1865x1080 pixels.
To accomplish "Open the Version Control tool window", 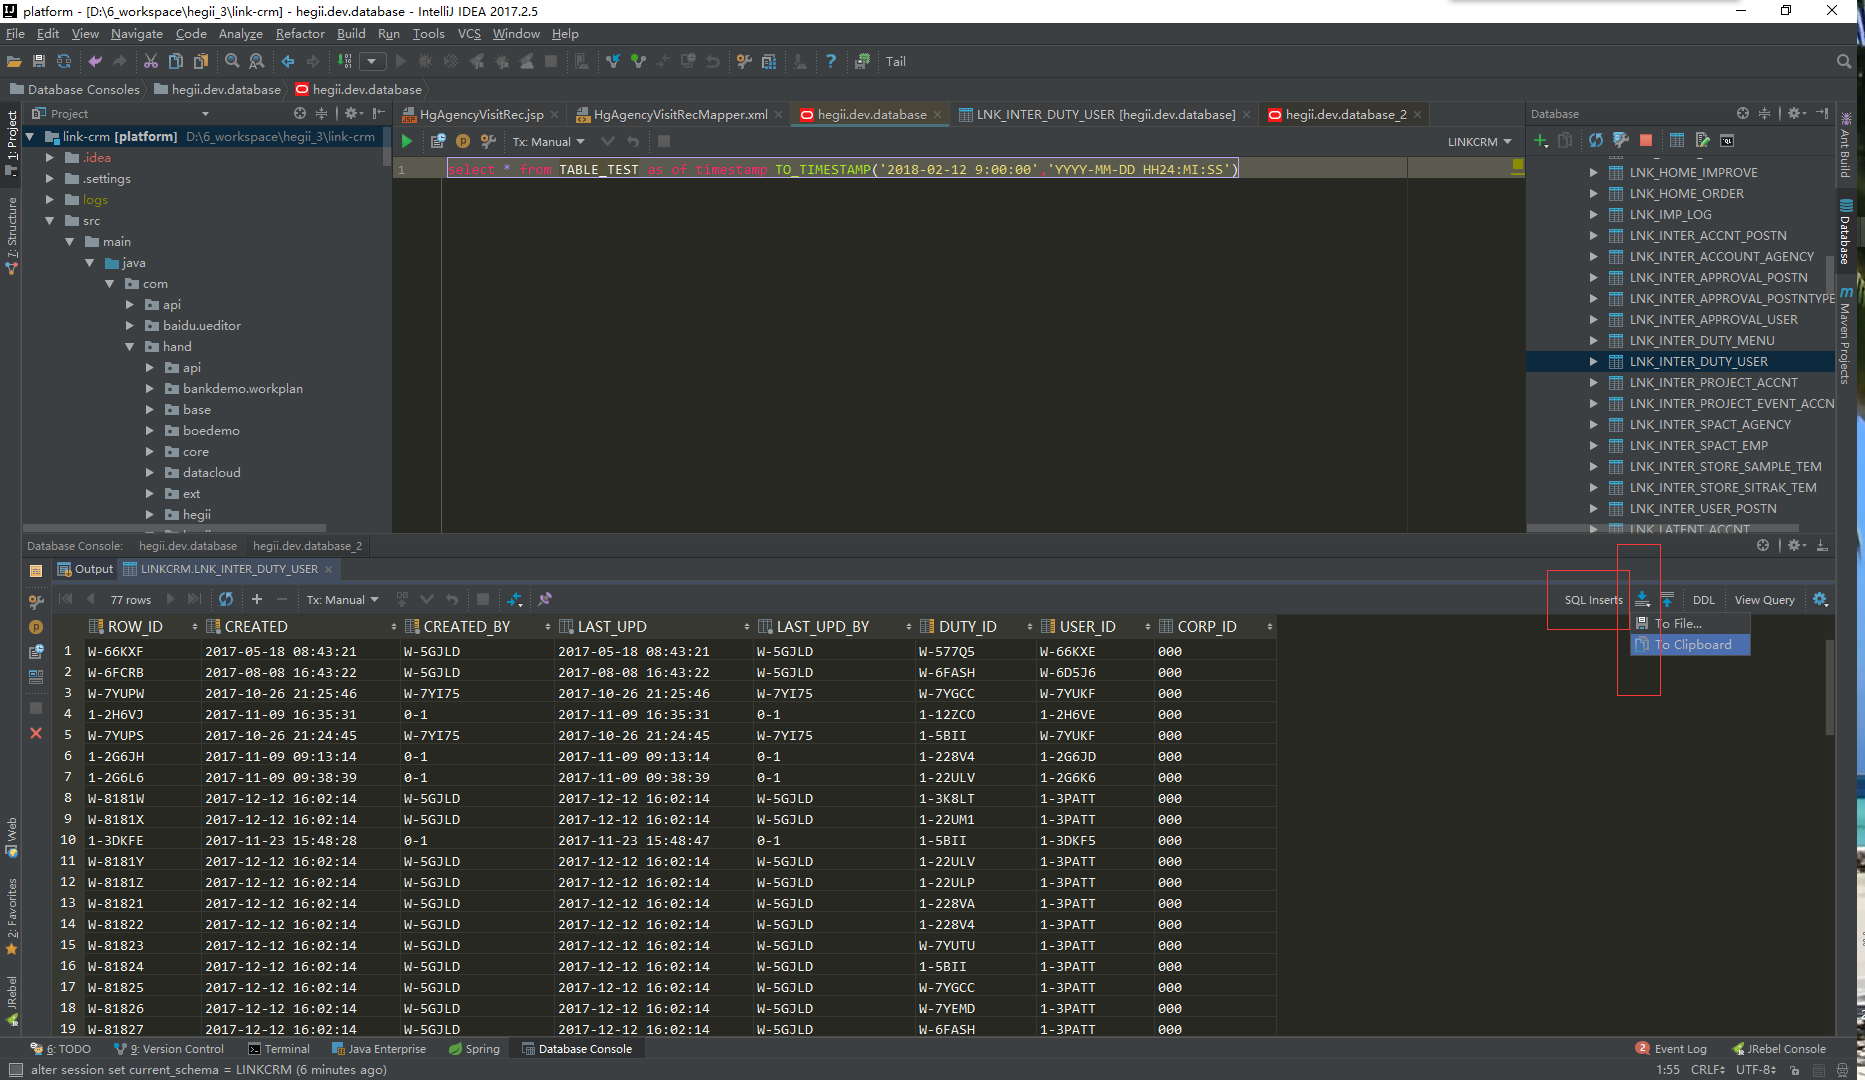I will coord(168,1049).
